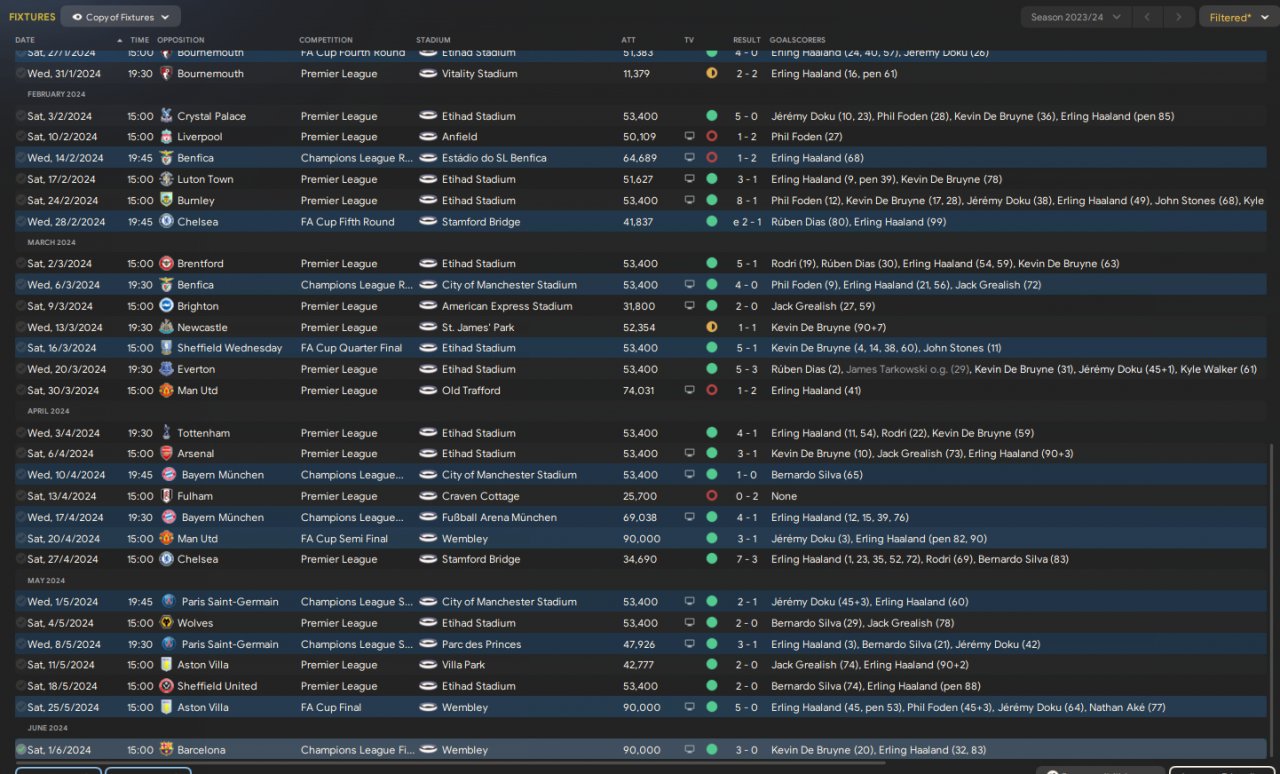Click the Crystal Palace club badge
This screenshot has width=1280, height=774.
tap(166, 116)
